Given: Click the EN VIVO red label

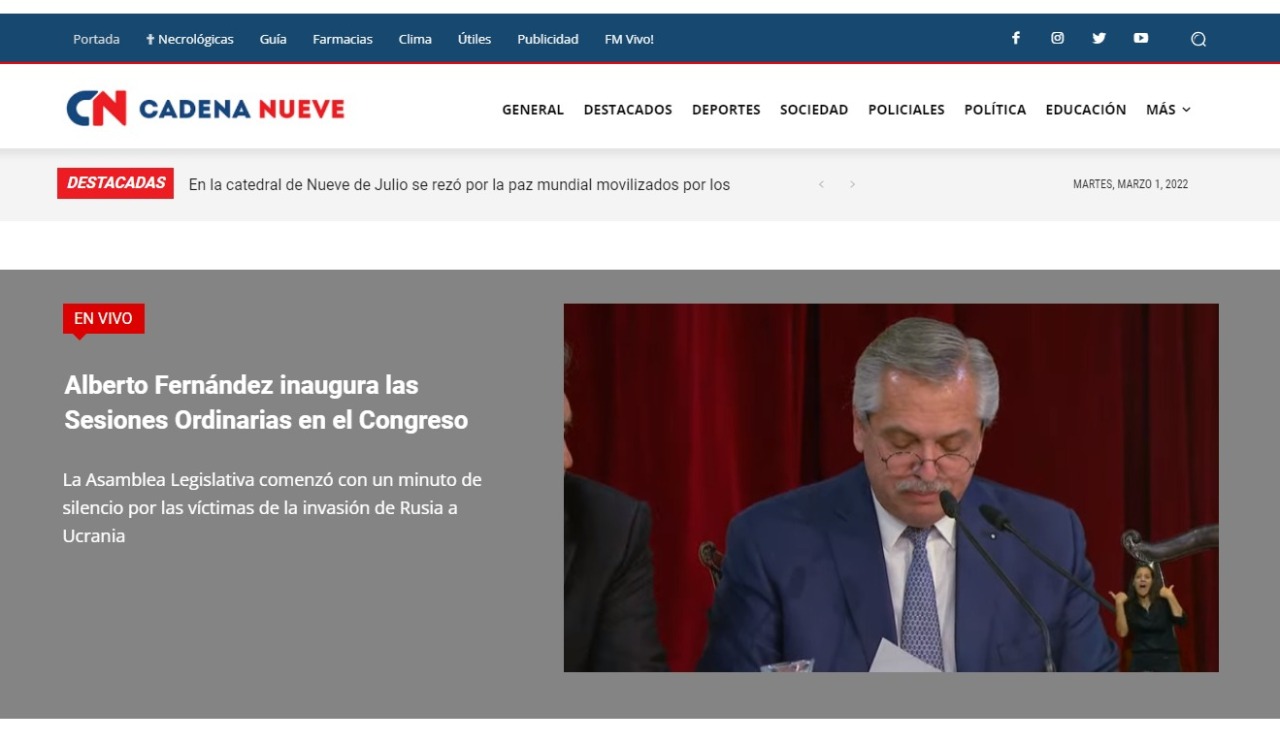Looking at the screenshot, I should point(103,319).
